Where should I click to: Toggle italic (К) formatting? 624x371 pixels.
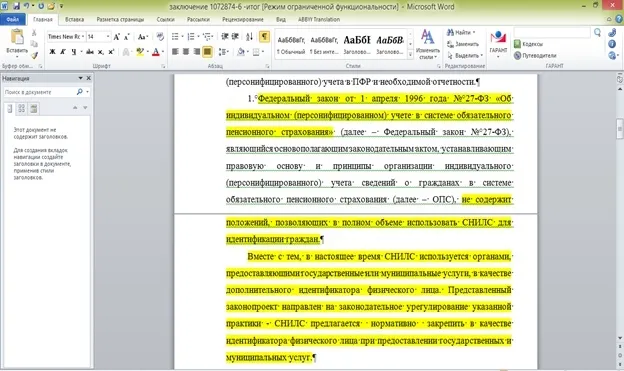click(63, 52)
